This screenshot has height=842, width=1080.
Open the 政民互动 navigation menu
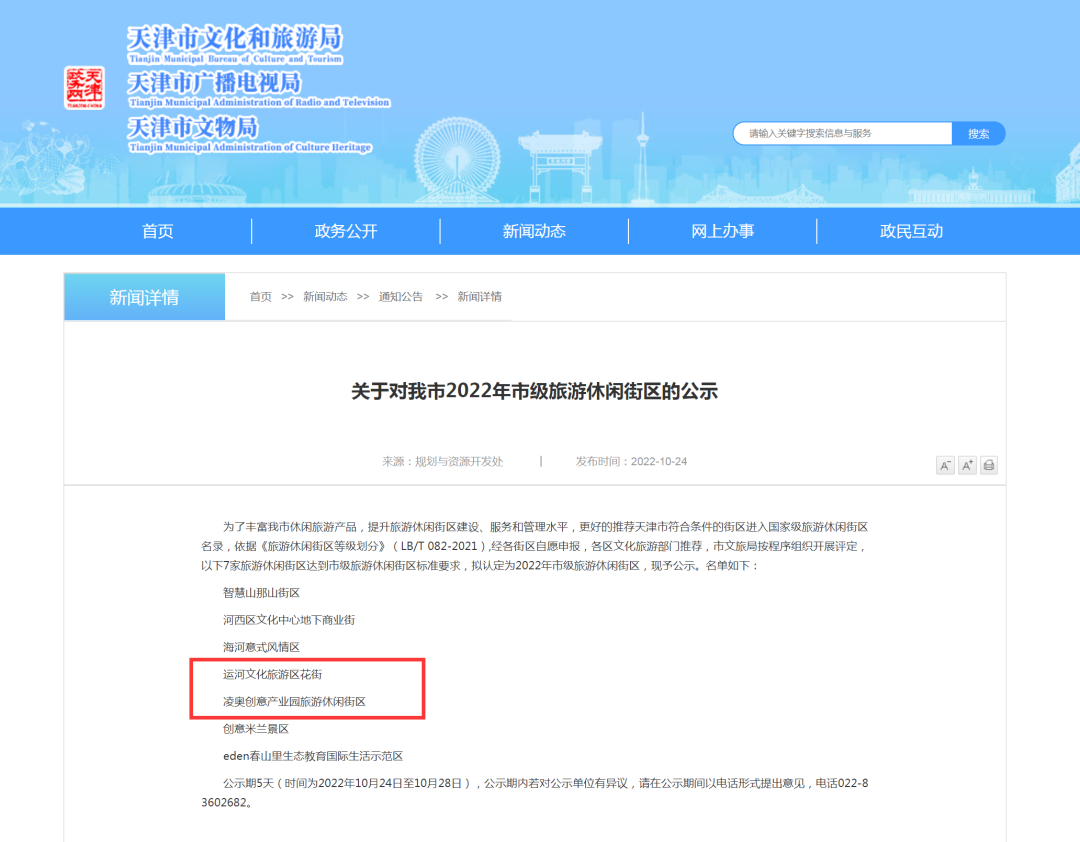pyautogui.click(x=911, y=231)
